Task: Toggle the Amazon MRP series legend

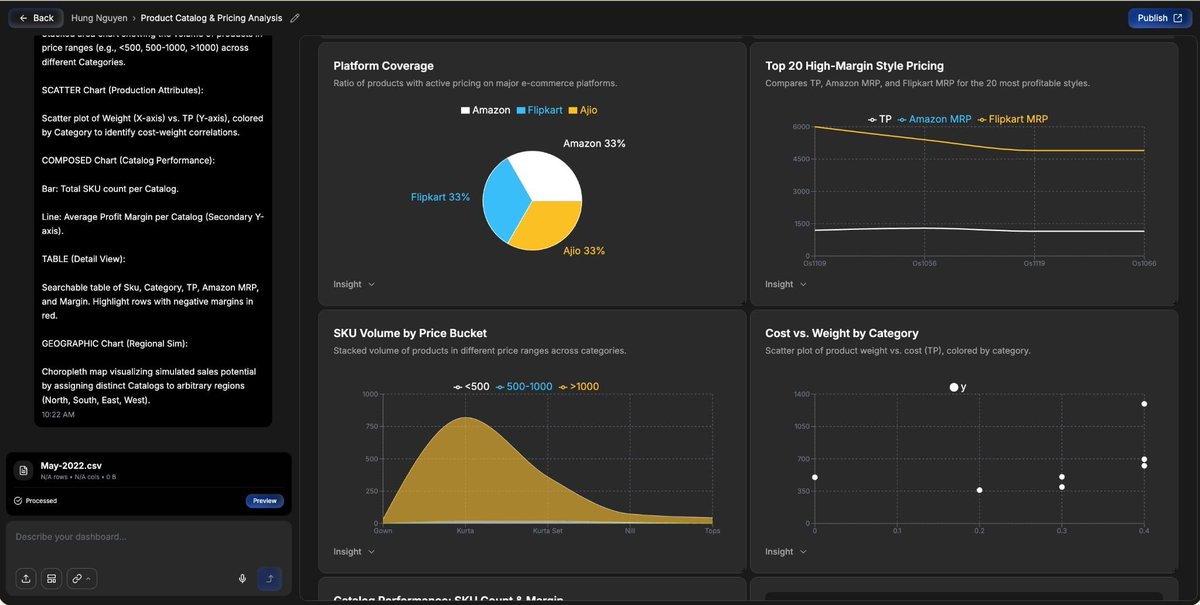Action: pos(934,119)
